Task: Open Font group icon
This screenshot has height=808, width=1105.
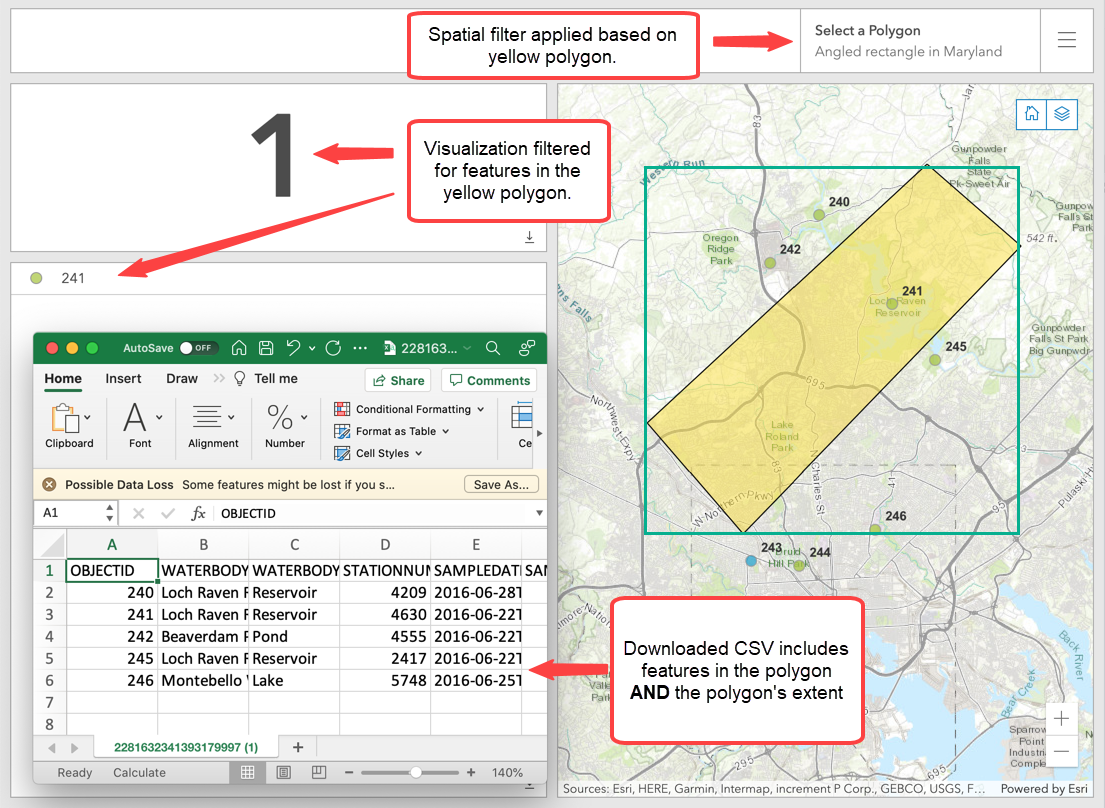Action: pyautogui.click(x=135, y=417)
